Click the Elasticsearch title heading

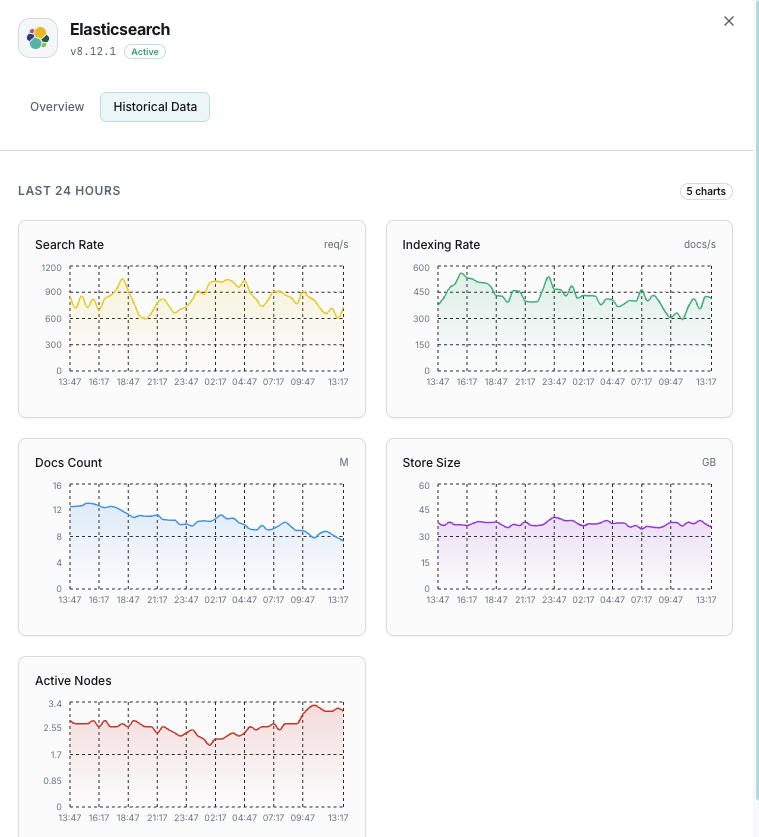point(120,30)
